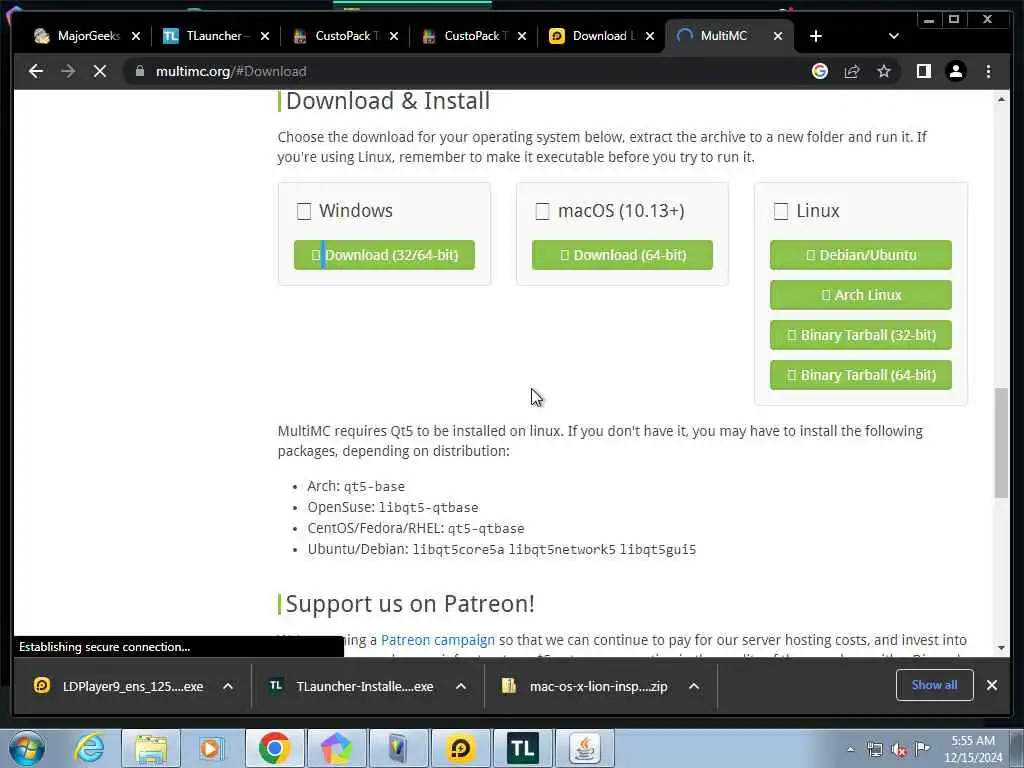Expand LDPlayer9 download options arrow

click(228, 686)
